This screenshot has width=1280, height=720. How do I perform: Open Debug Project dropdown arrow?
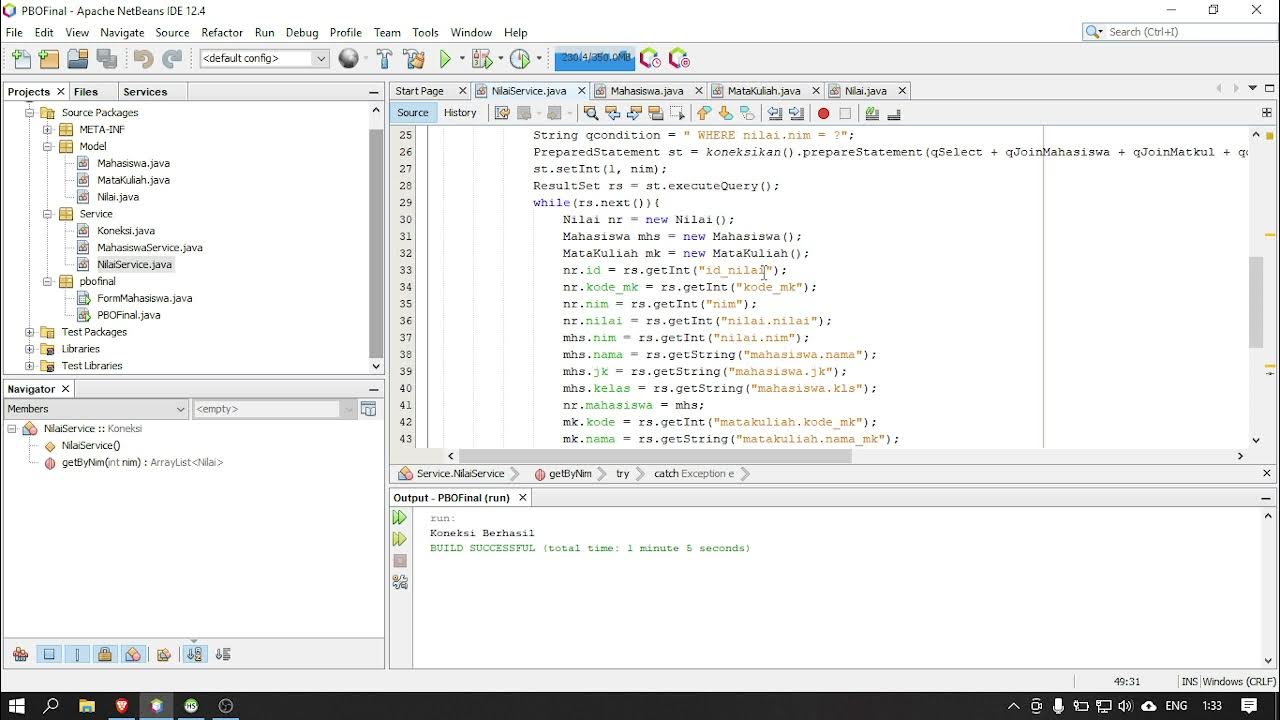pyautogui.click(x=499, y=59)
